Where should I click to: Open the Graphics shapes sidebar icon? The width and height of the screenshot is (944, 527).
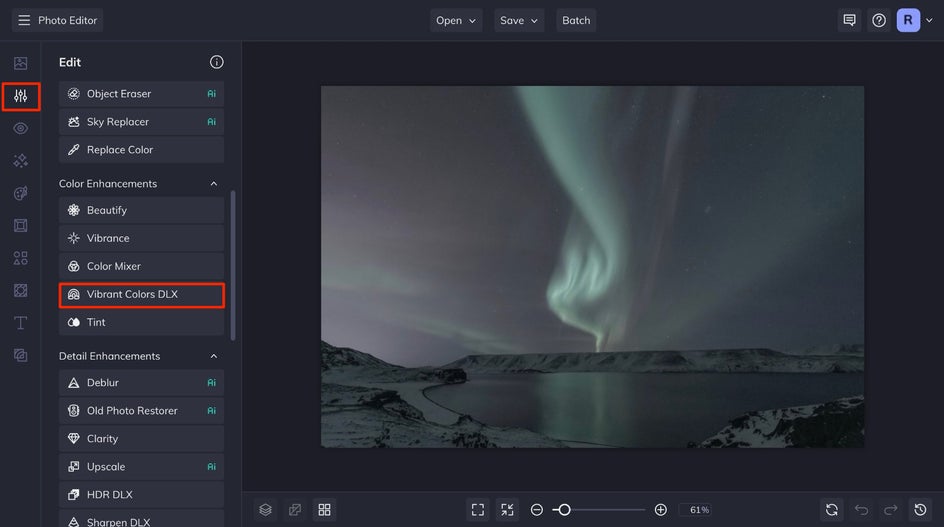point(20,258)
